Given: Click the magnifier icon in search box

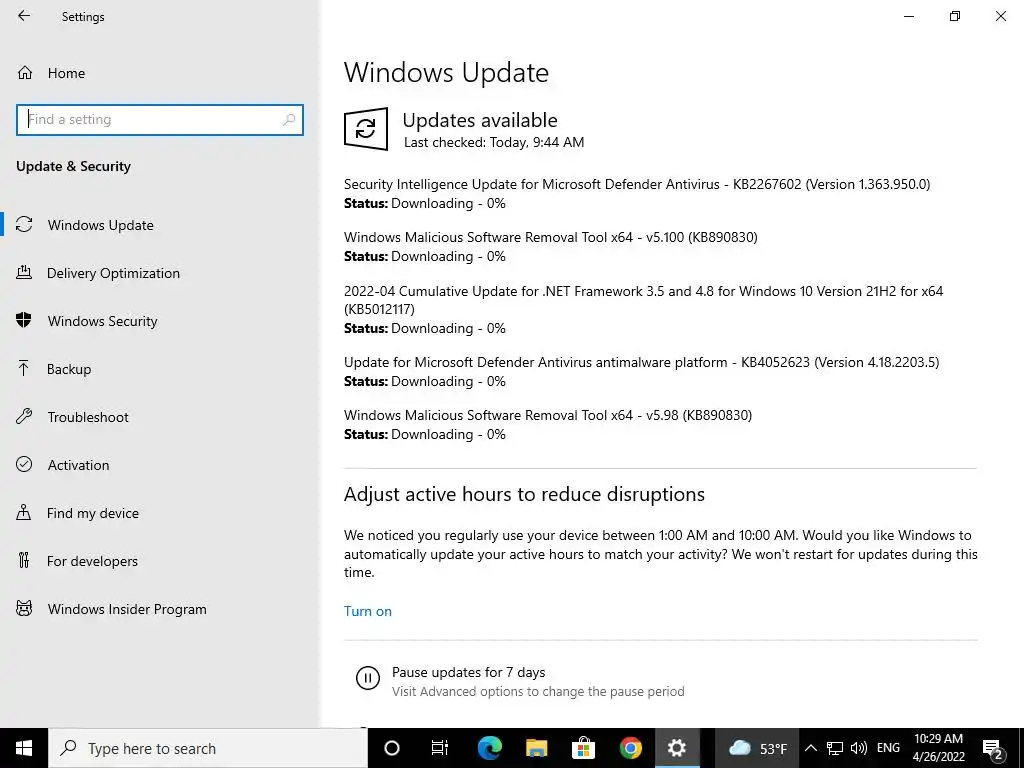Looking at the screenshot, I should click(x=289, y=120).
